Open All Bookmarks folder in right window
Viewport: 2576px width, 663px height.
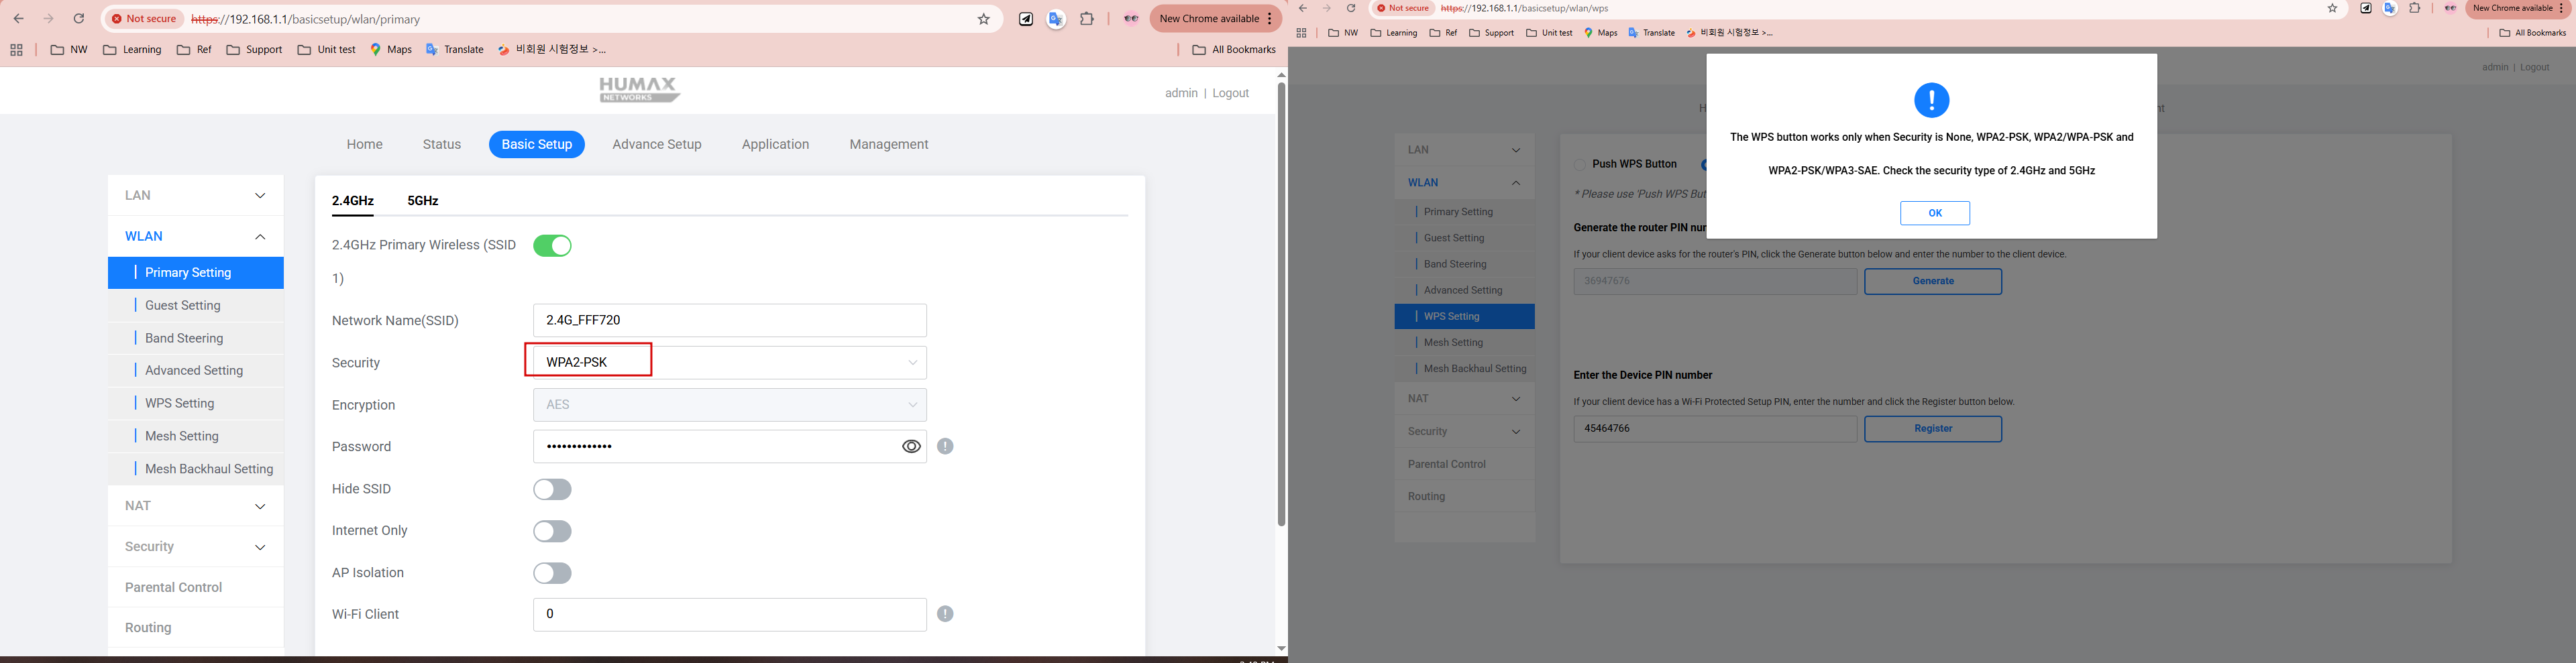[2532, 33]
